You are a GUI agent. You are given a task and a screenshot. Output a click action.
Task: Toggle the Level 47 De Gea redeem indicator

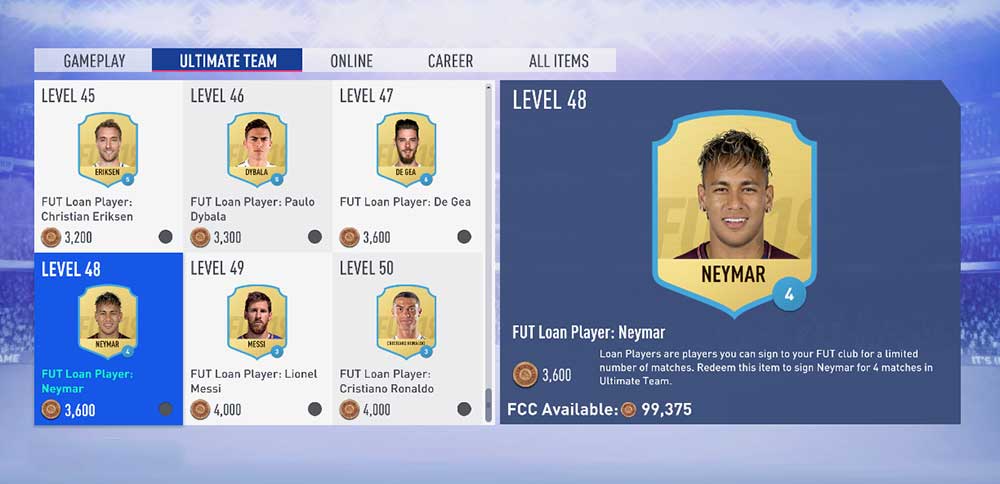tap(464, 237)
